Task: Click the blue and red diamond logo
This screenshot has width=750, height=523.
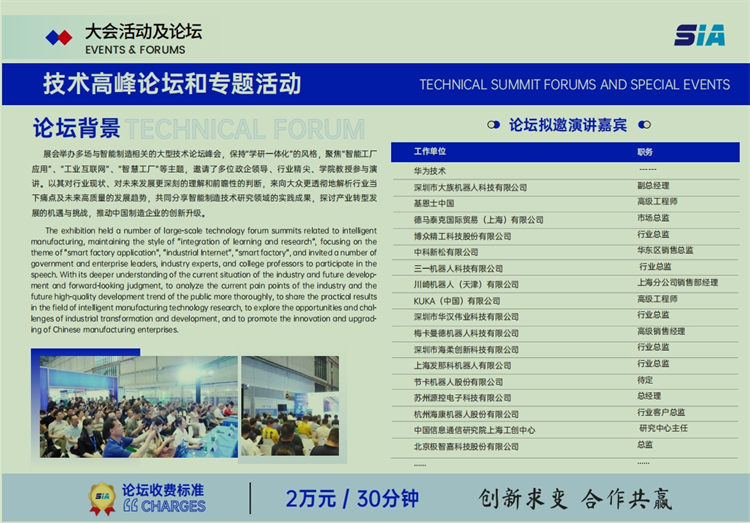Action: pyautogui.click(x=59, y=37)
